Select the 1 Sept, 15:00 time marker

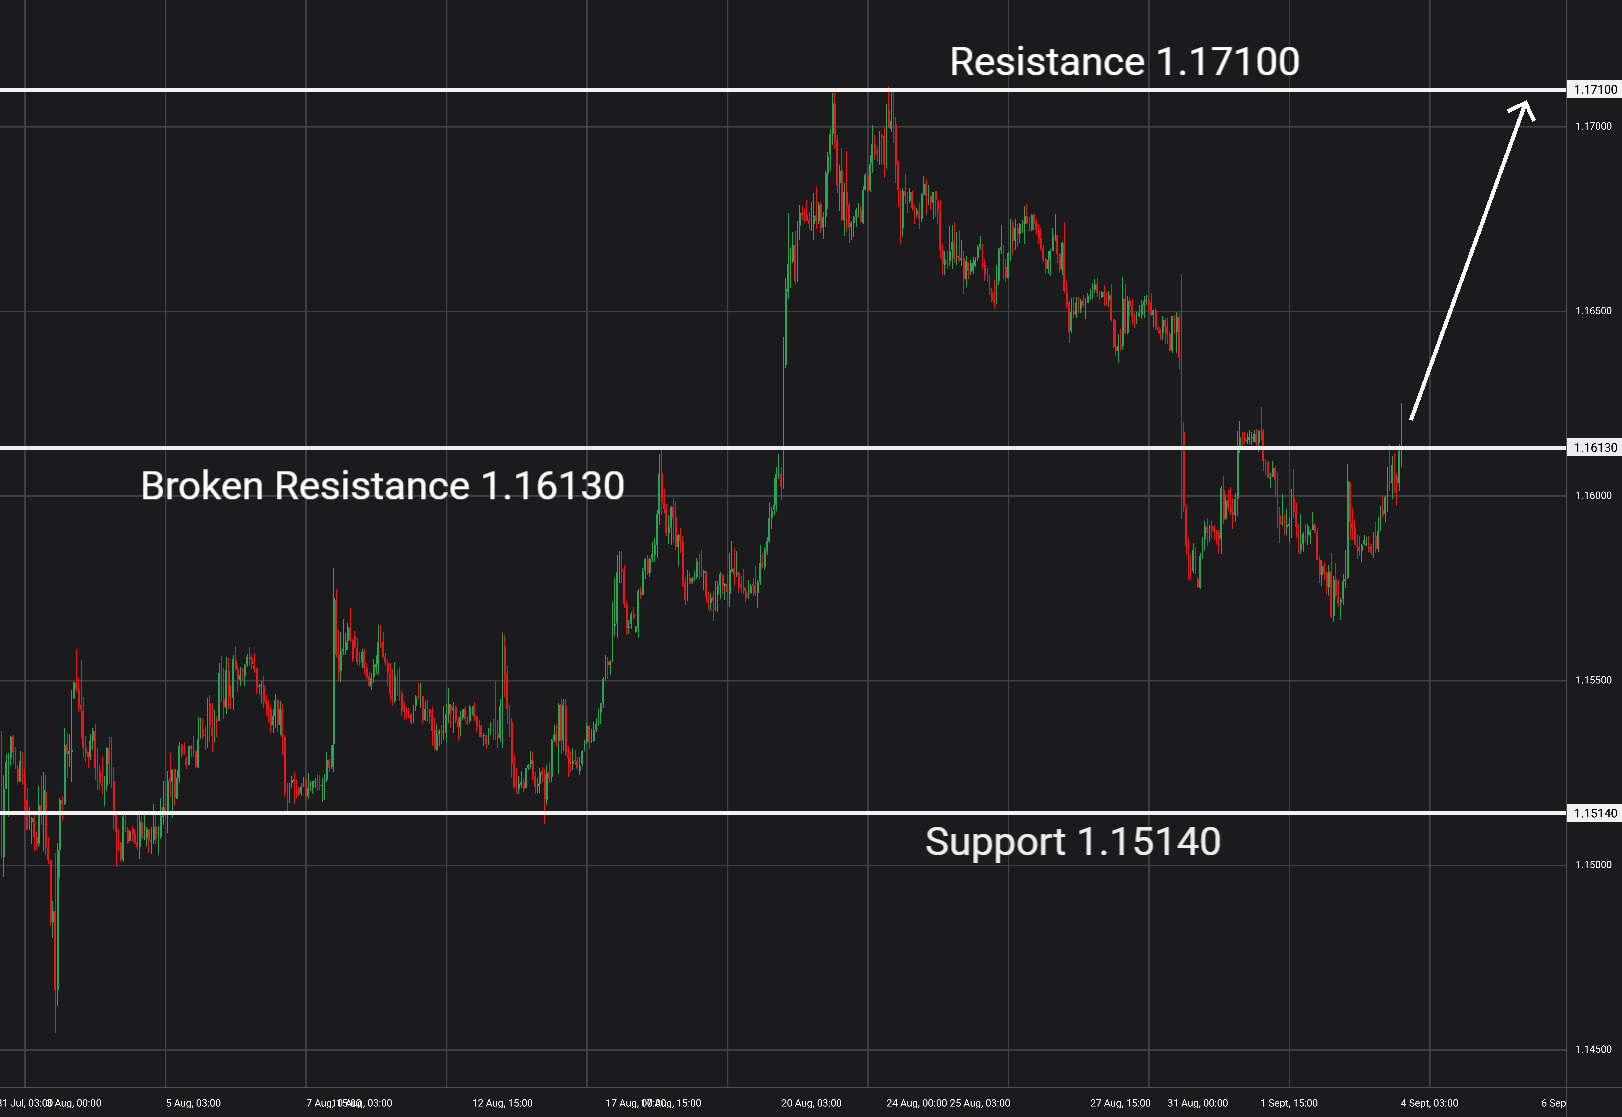click(1289, 1103)
